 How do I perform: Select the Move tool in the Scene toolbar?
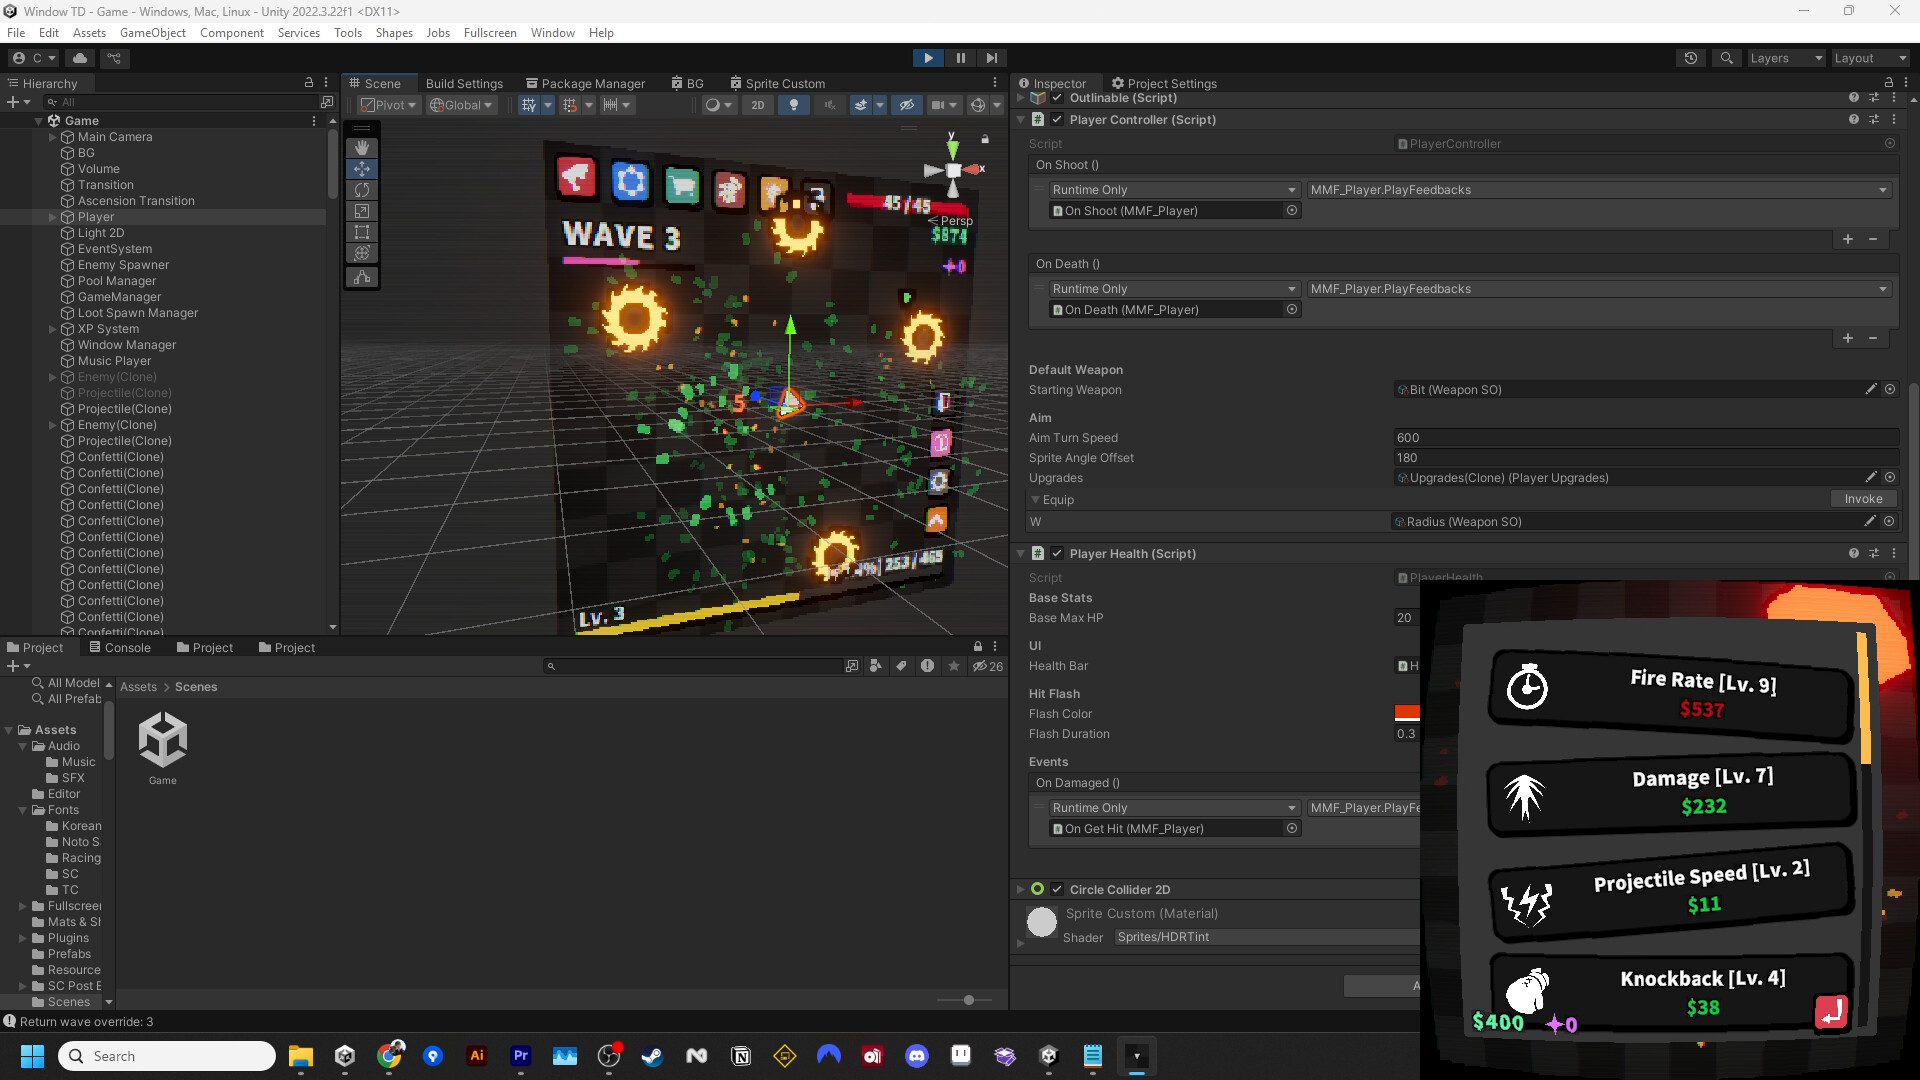[x=362, y=168]
